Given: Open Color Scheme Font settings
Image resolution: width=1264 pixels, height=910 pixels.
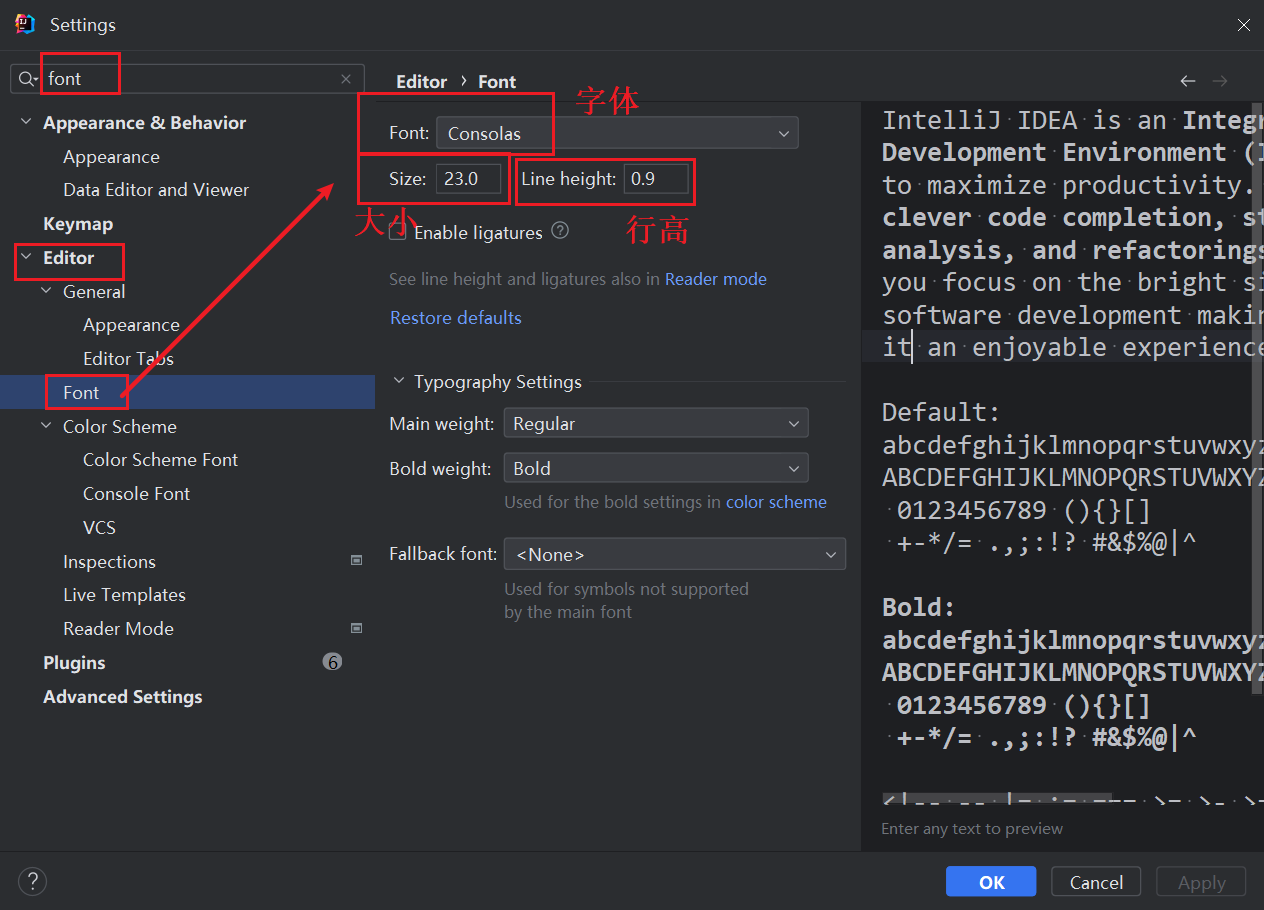Looking at the screenshot, I should (x=160, y=460).
